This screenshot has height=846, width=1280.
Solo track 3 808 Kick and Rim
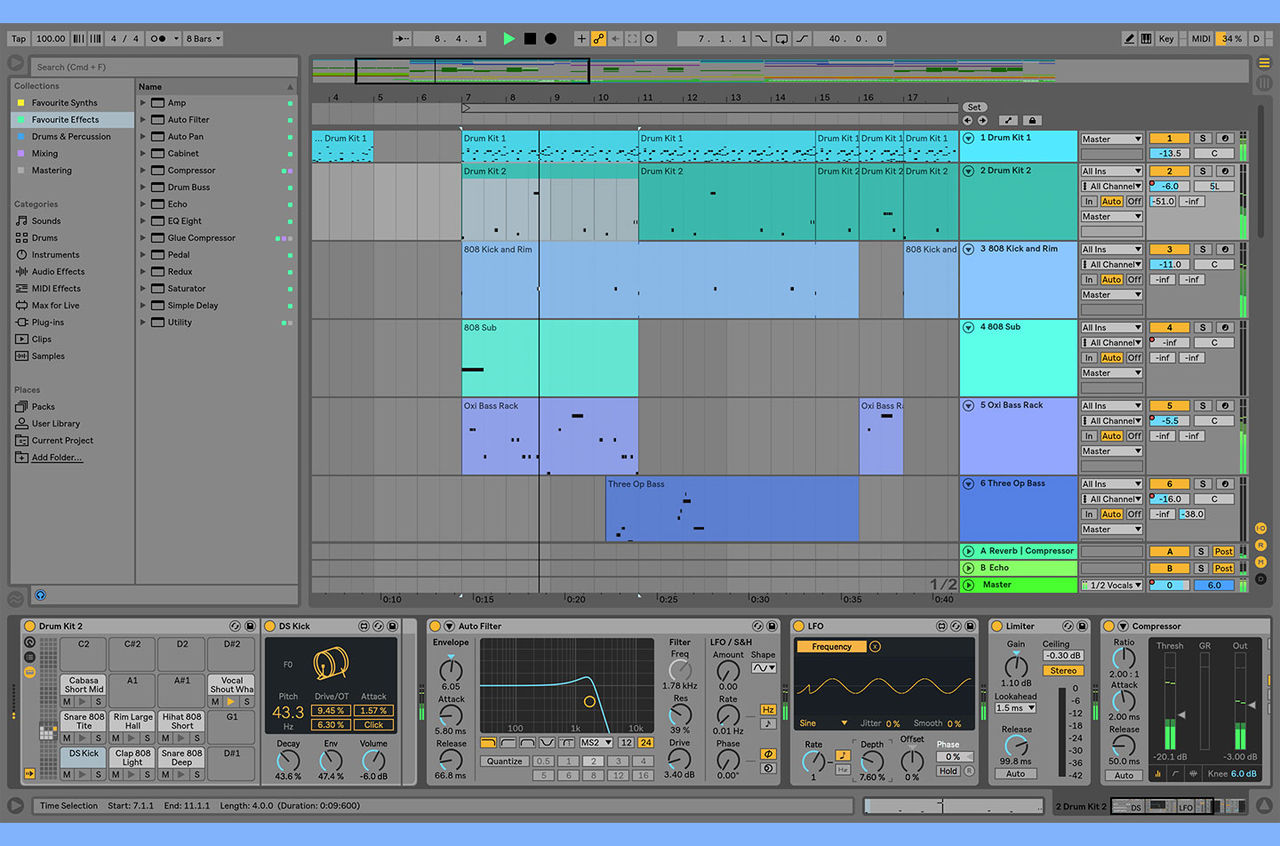click(x=1203, y=249)
